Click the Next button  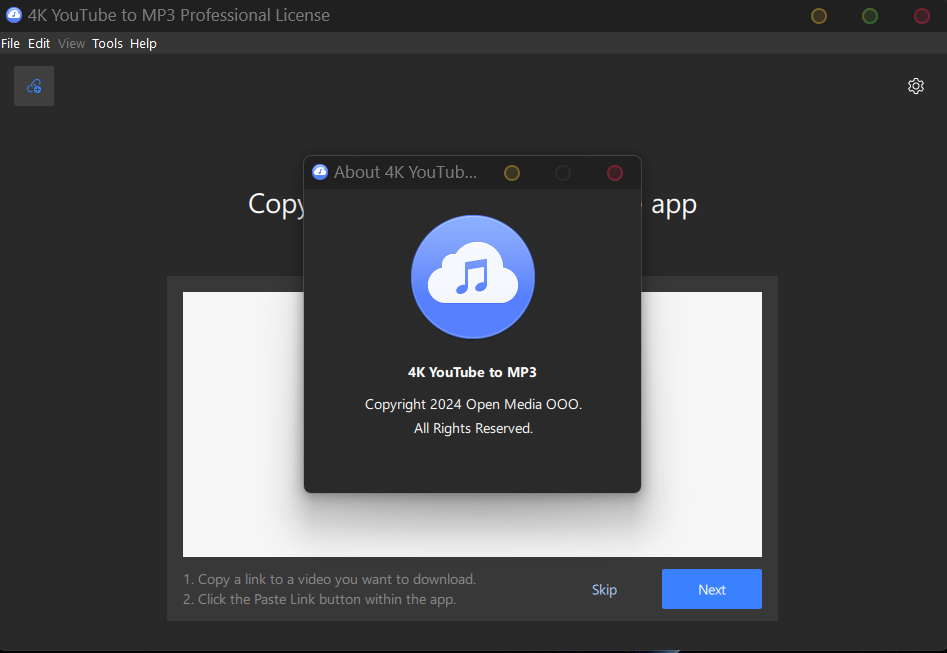tap(711, 589)
